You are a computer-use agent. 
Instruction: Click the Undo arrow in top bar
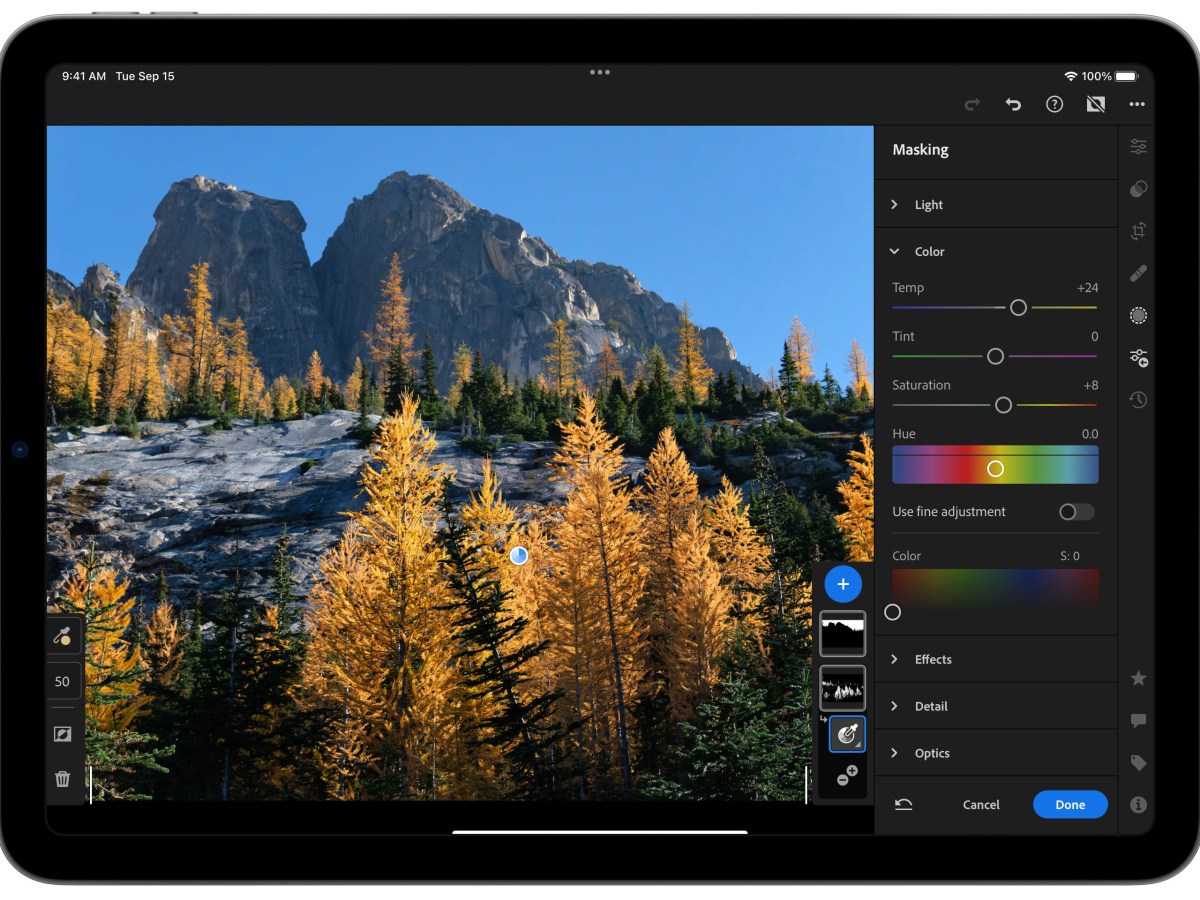pyautogui.click(x=1013, y=104)
